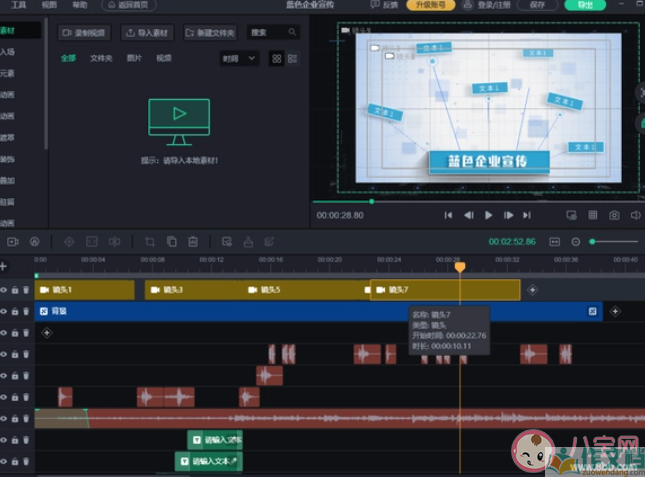Screen dimensions: 645x477
Task: Open the 工具 menu
Action: point(19,5)
